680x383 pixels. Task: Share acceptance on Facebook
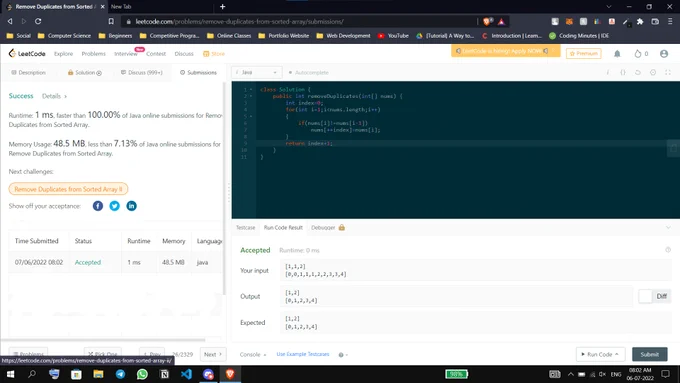tap(98, 206)
